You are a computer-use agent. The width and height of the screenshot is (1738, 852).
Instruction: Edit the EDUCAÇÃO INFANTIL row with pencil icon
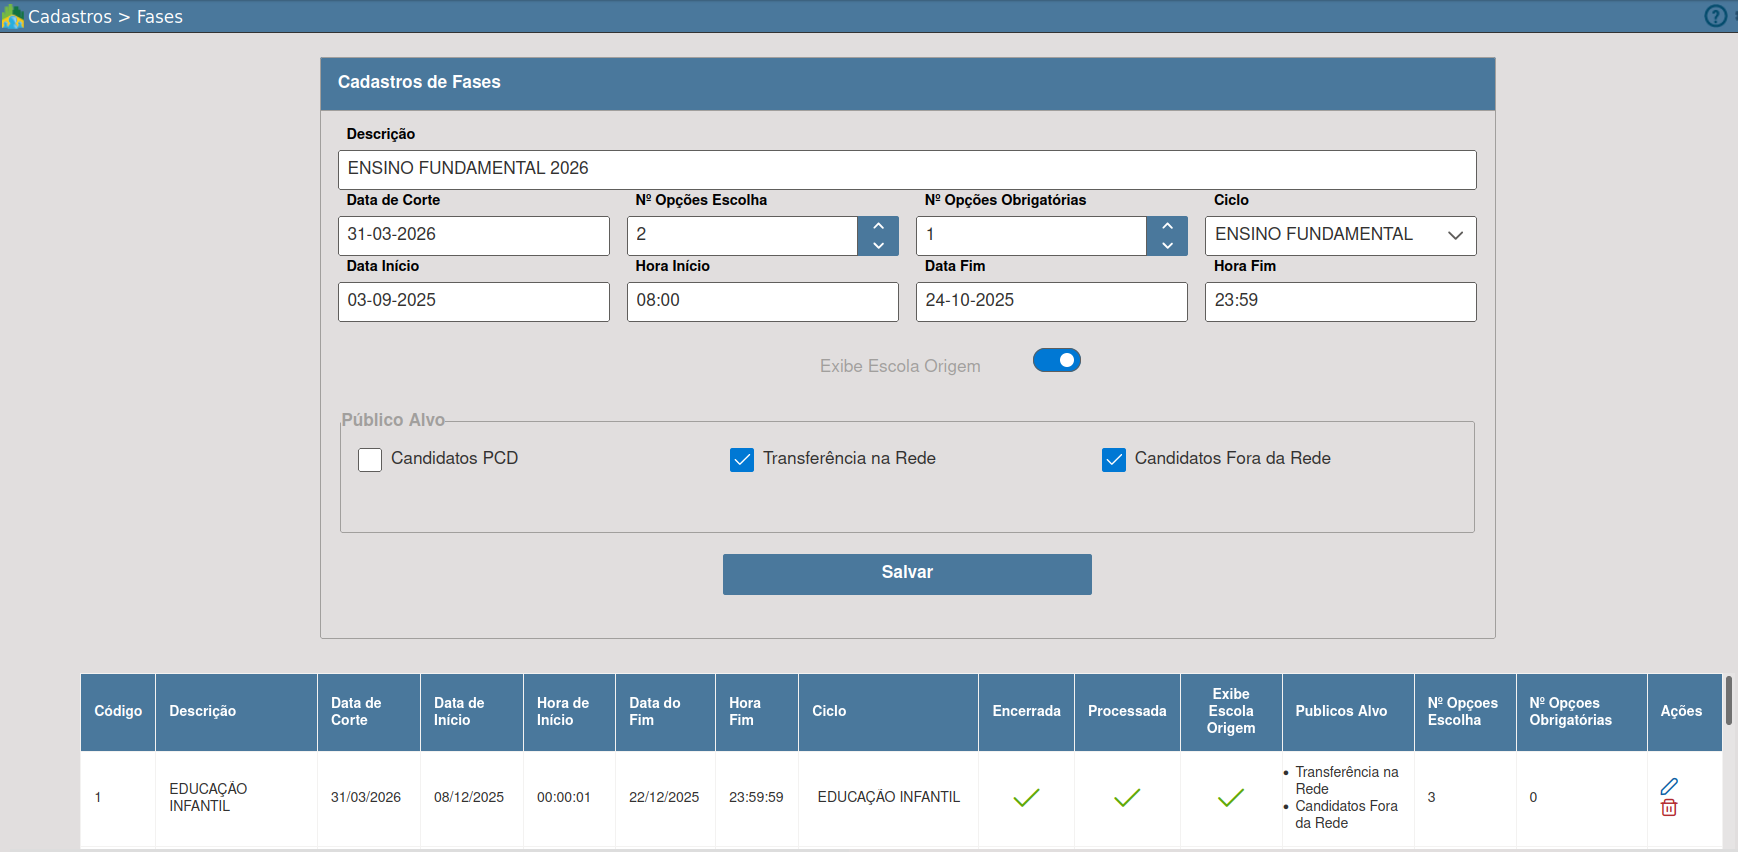click(x=1669, y=786)
